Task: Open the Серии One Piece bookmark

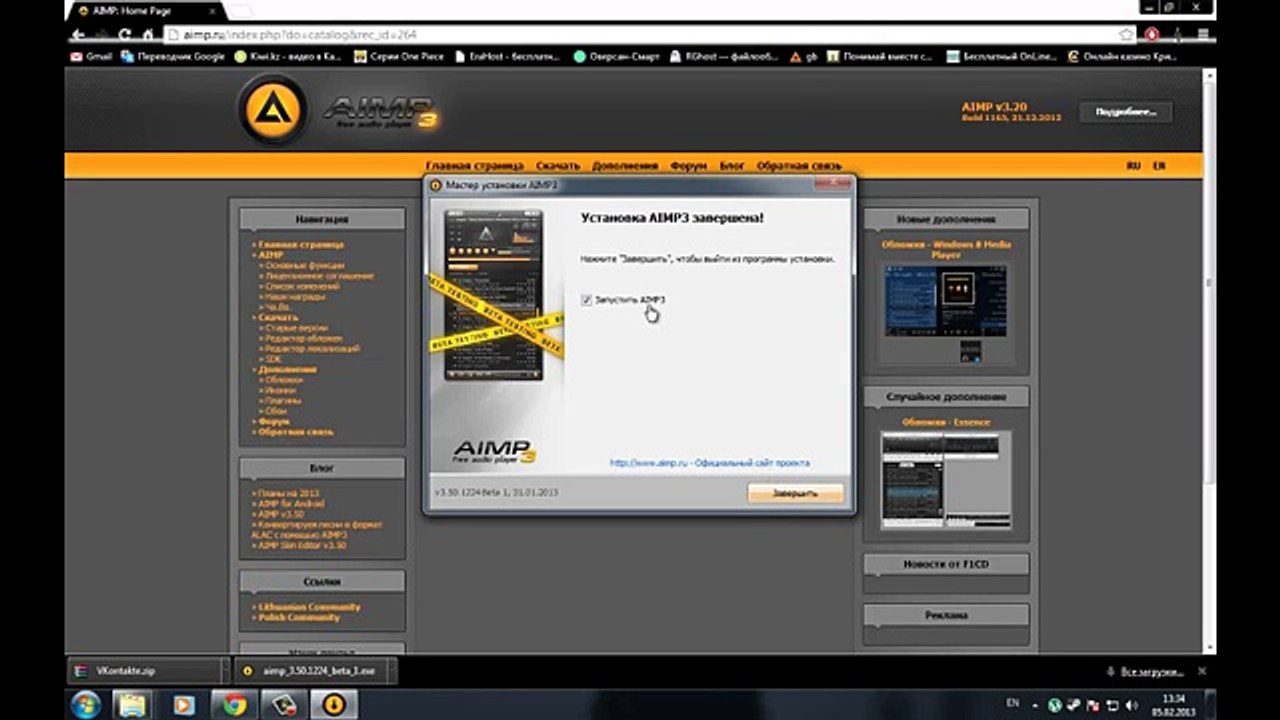Action: tap(399, 57)
